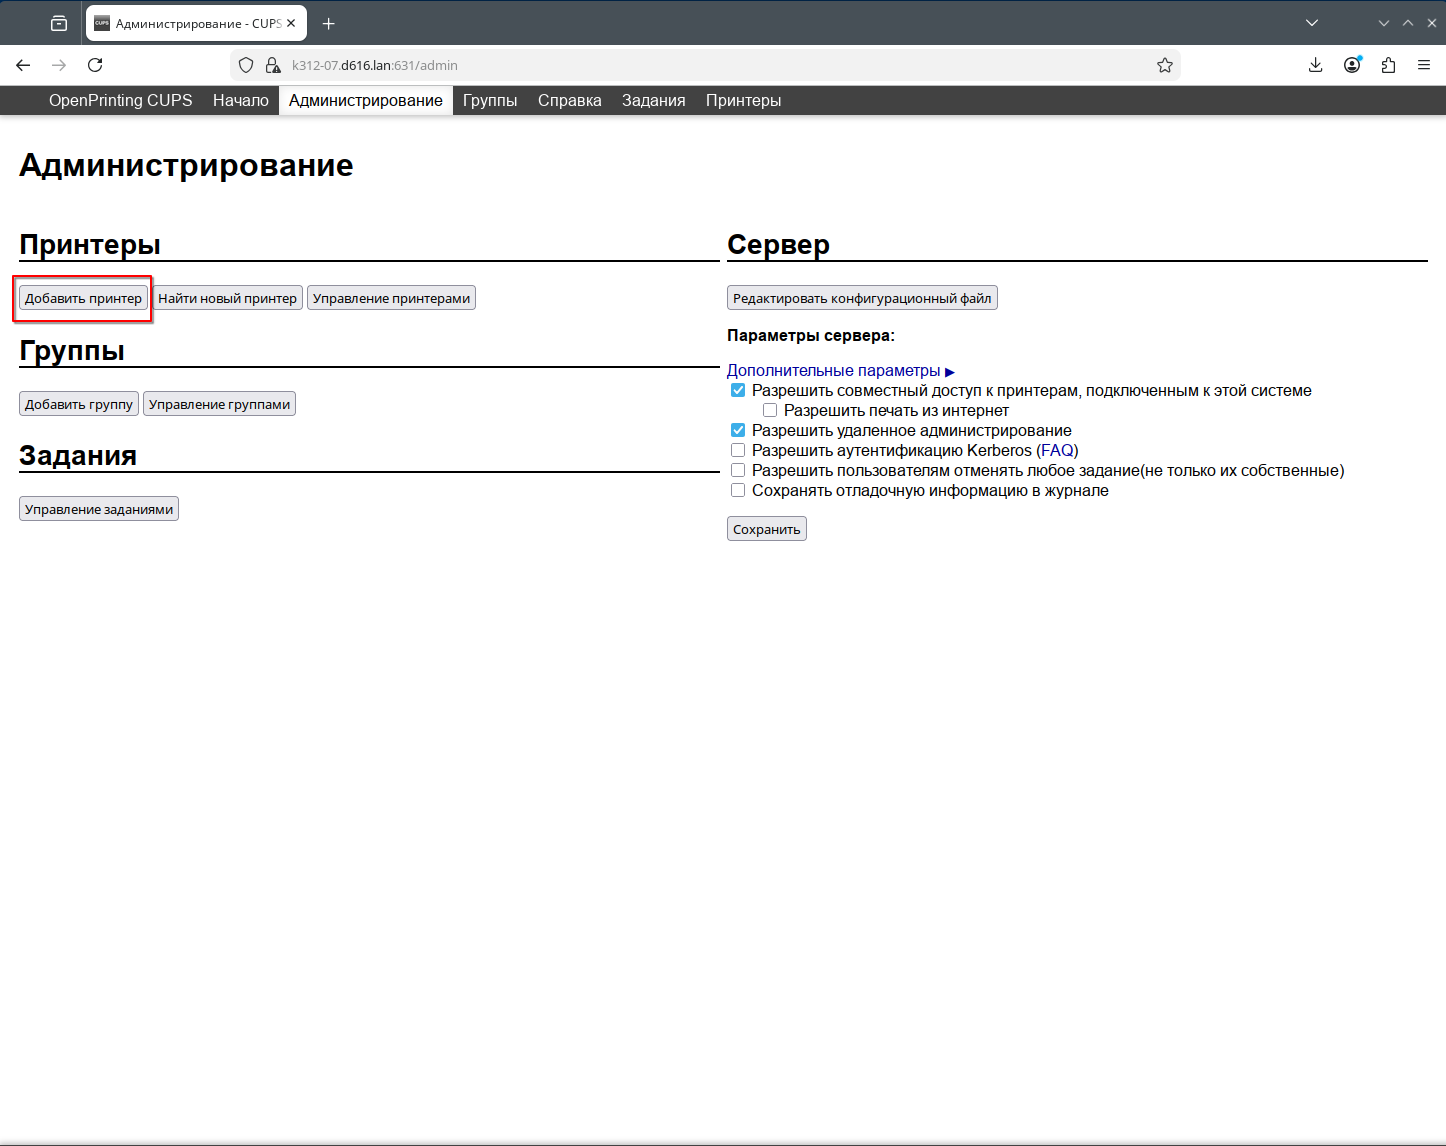This screenshot has width=1446, height=1146.
Task: Open the Kerberos FAQ link
Action: tap(1057, 450)
